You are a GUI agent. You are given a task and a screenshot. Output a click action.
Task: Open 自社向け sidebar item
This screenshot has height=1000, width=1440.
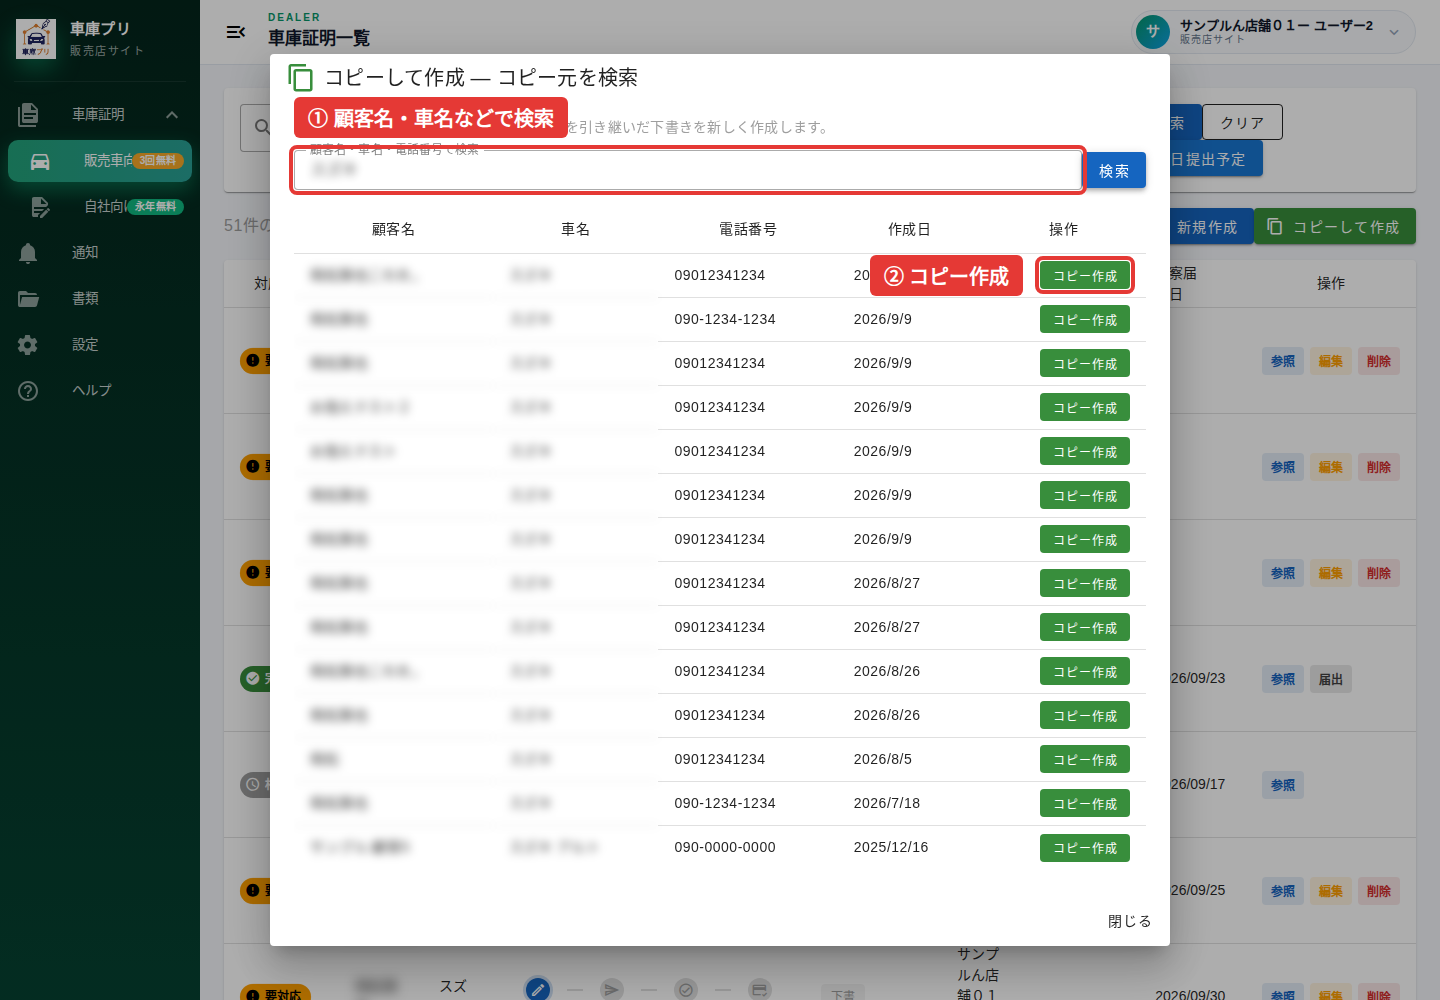tap(100, 207)
